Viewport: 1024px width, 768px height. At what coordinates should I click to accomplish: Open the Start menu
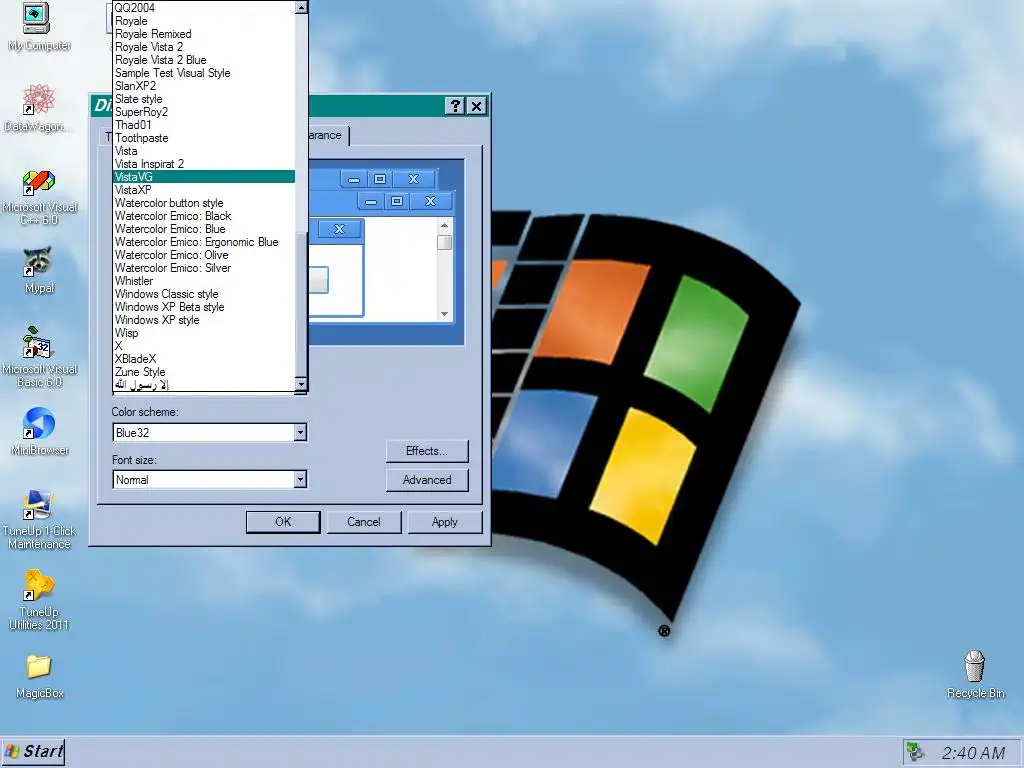[33, 752]
